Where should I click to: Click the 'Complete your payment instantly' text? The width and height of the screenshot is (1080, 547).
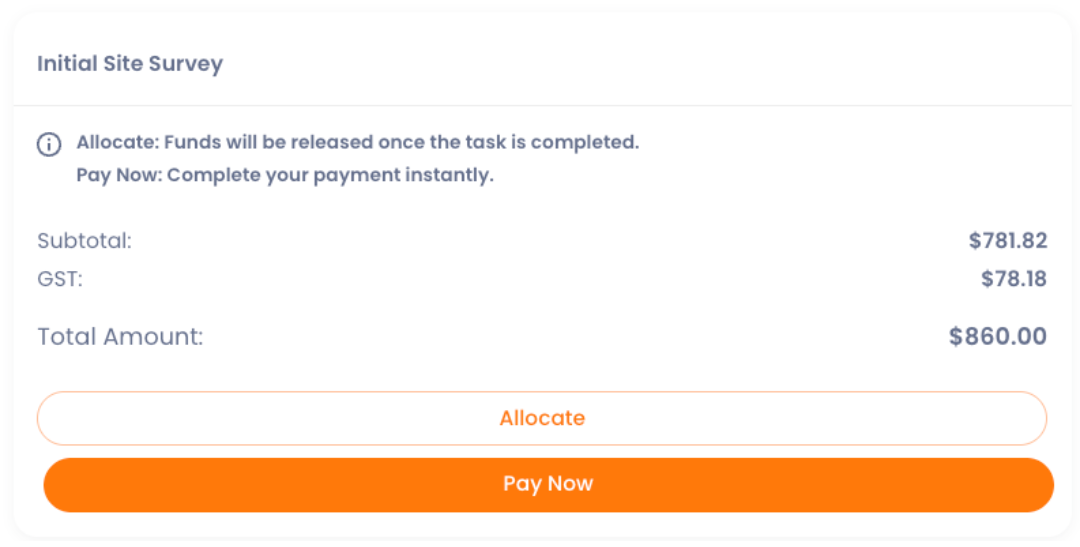(x=330, y=176)
